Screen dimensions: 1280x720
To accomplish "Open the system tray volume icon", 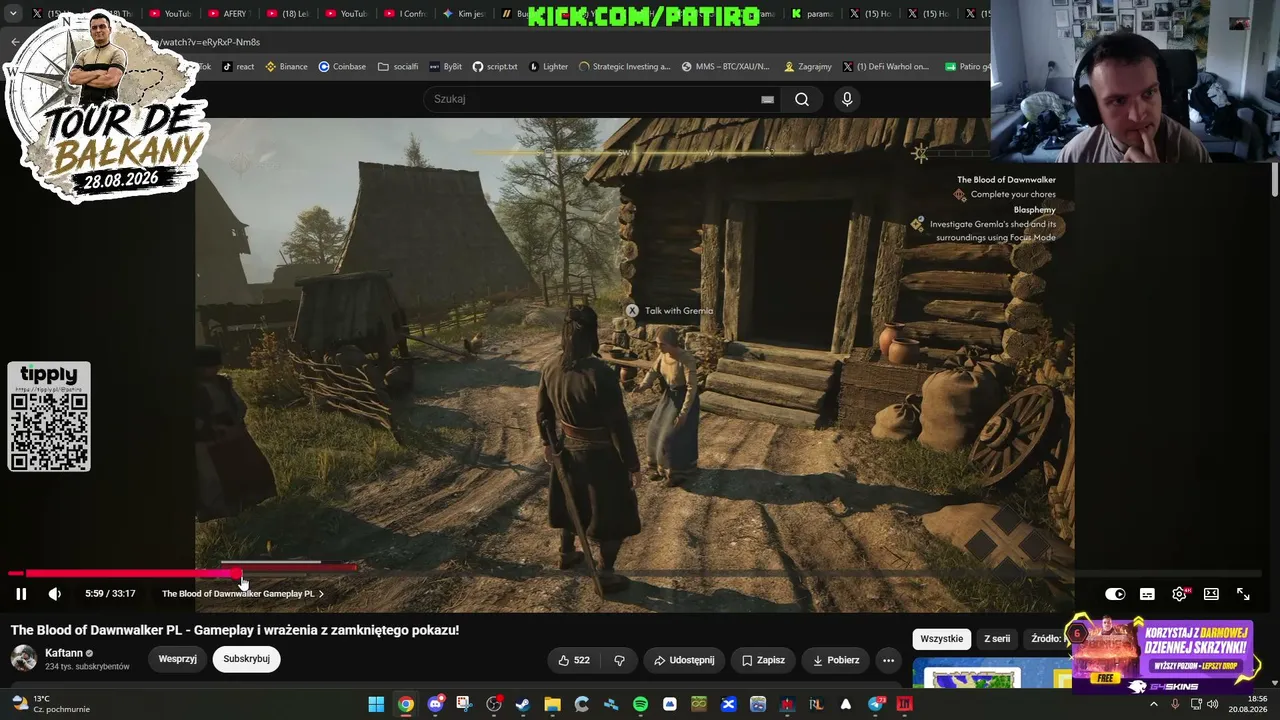I will tap(1212, 704).
